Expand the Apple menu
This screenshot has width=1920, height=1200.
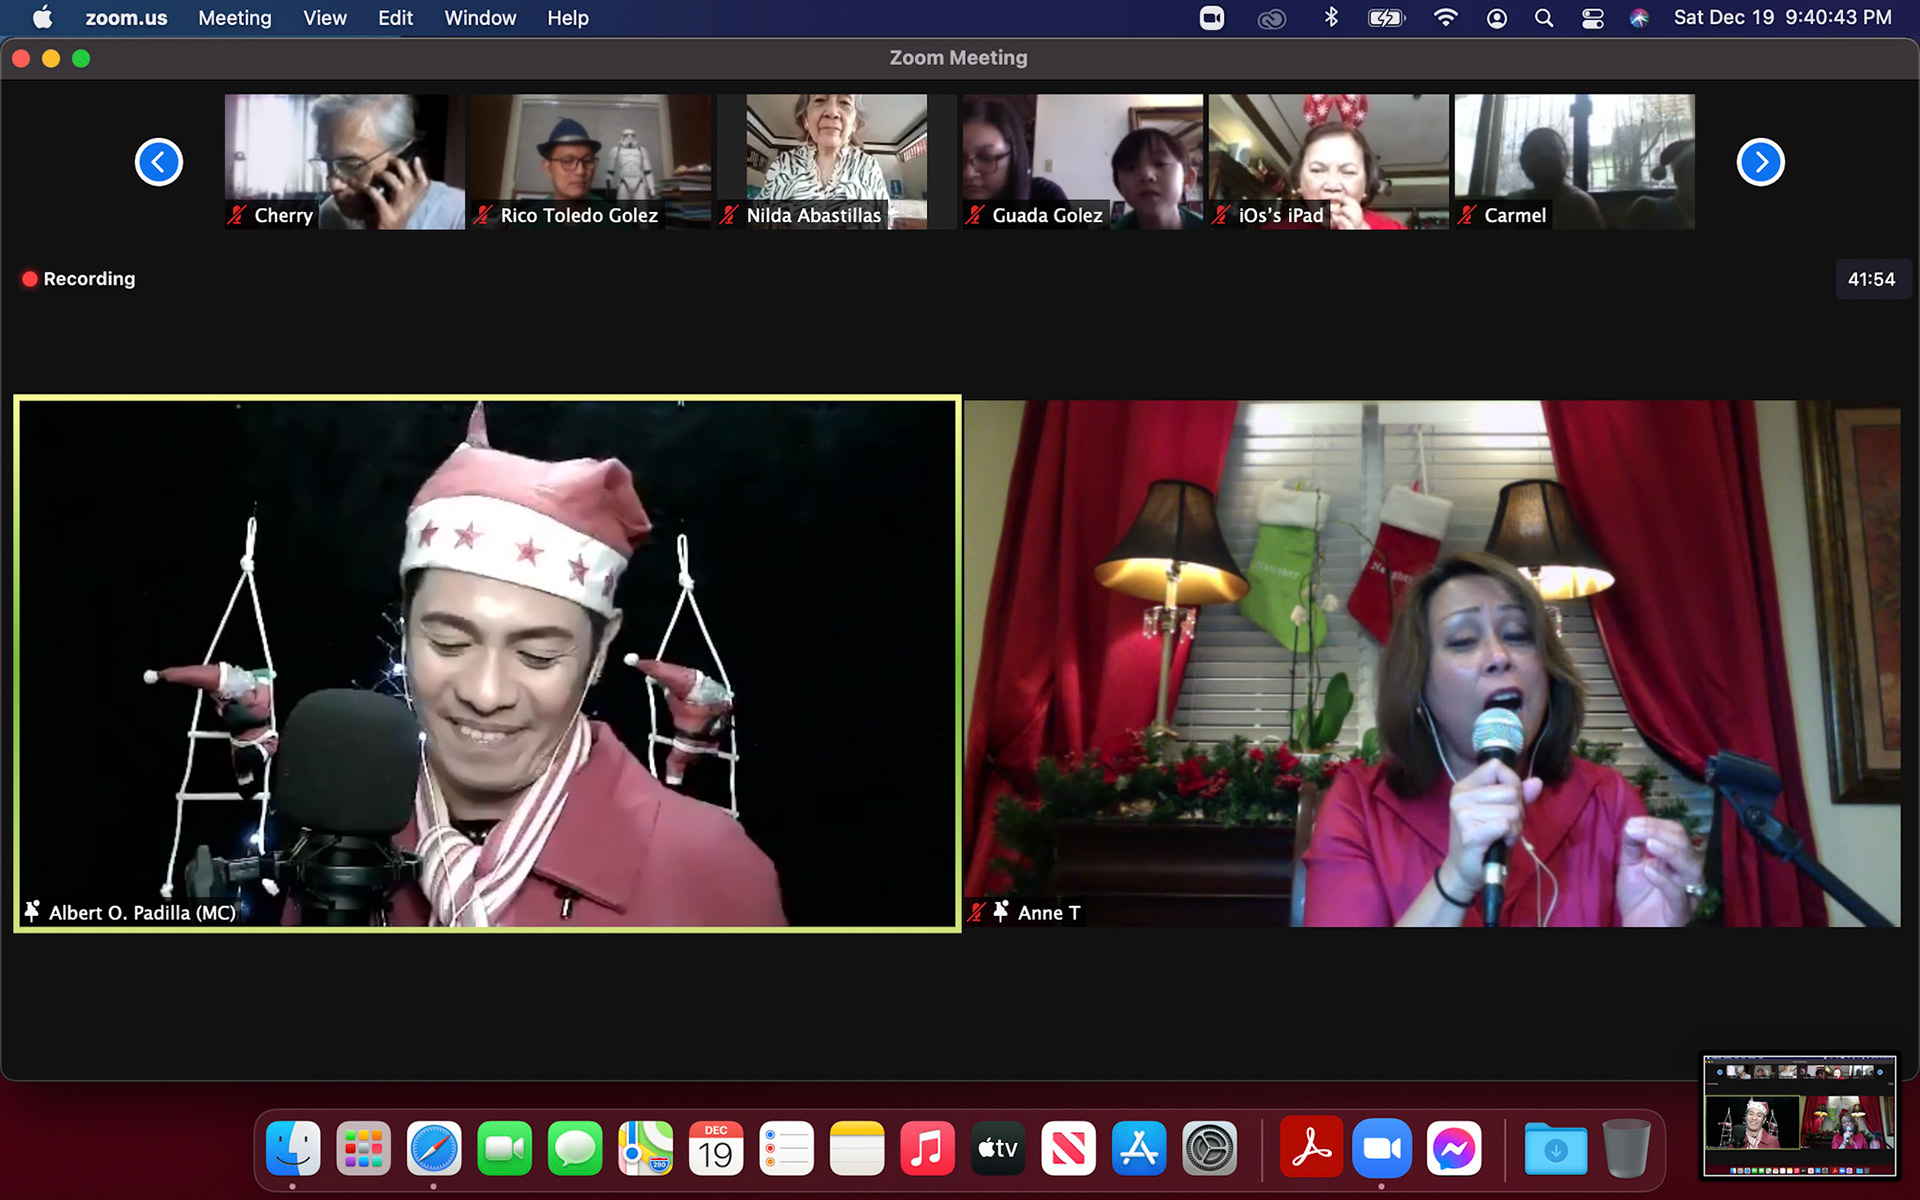click(x=42, y=18)
